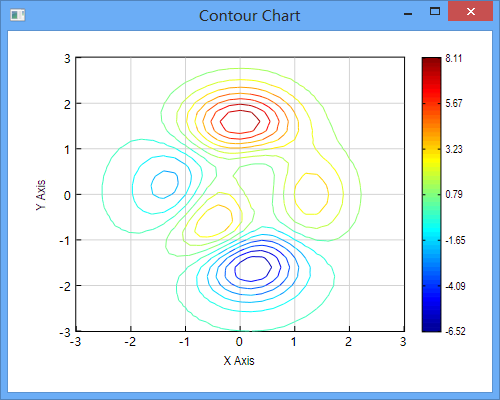
Task: Click the 8.11 colorbar label
Action: (x=454, y=58)
